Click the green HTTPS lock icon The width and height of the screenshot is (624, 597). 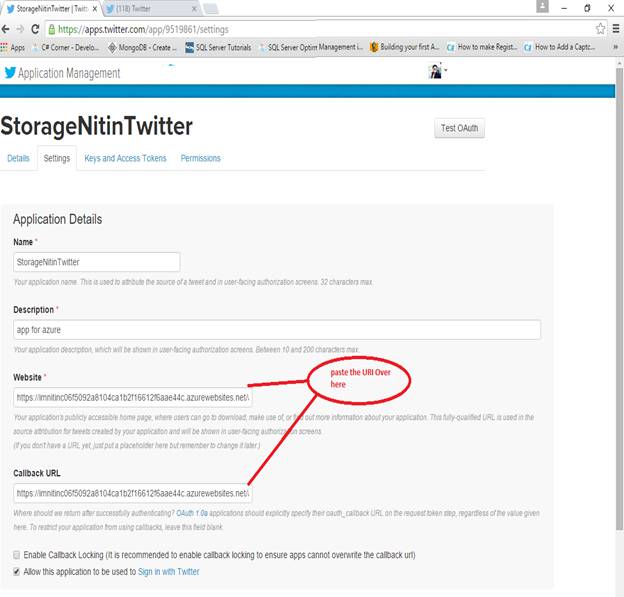[51, 29]
